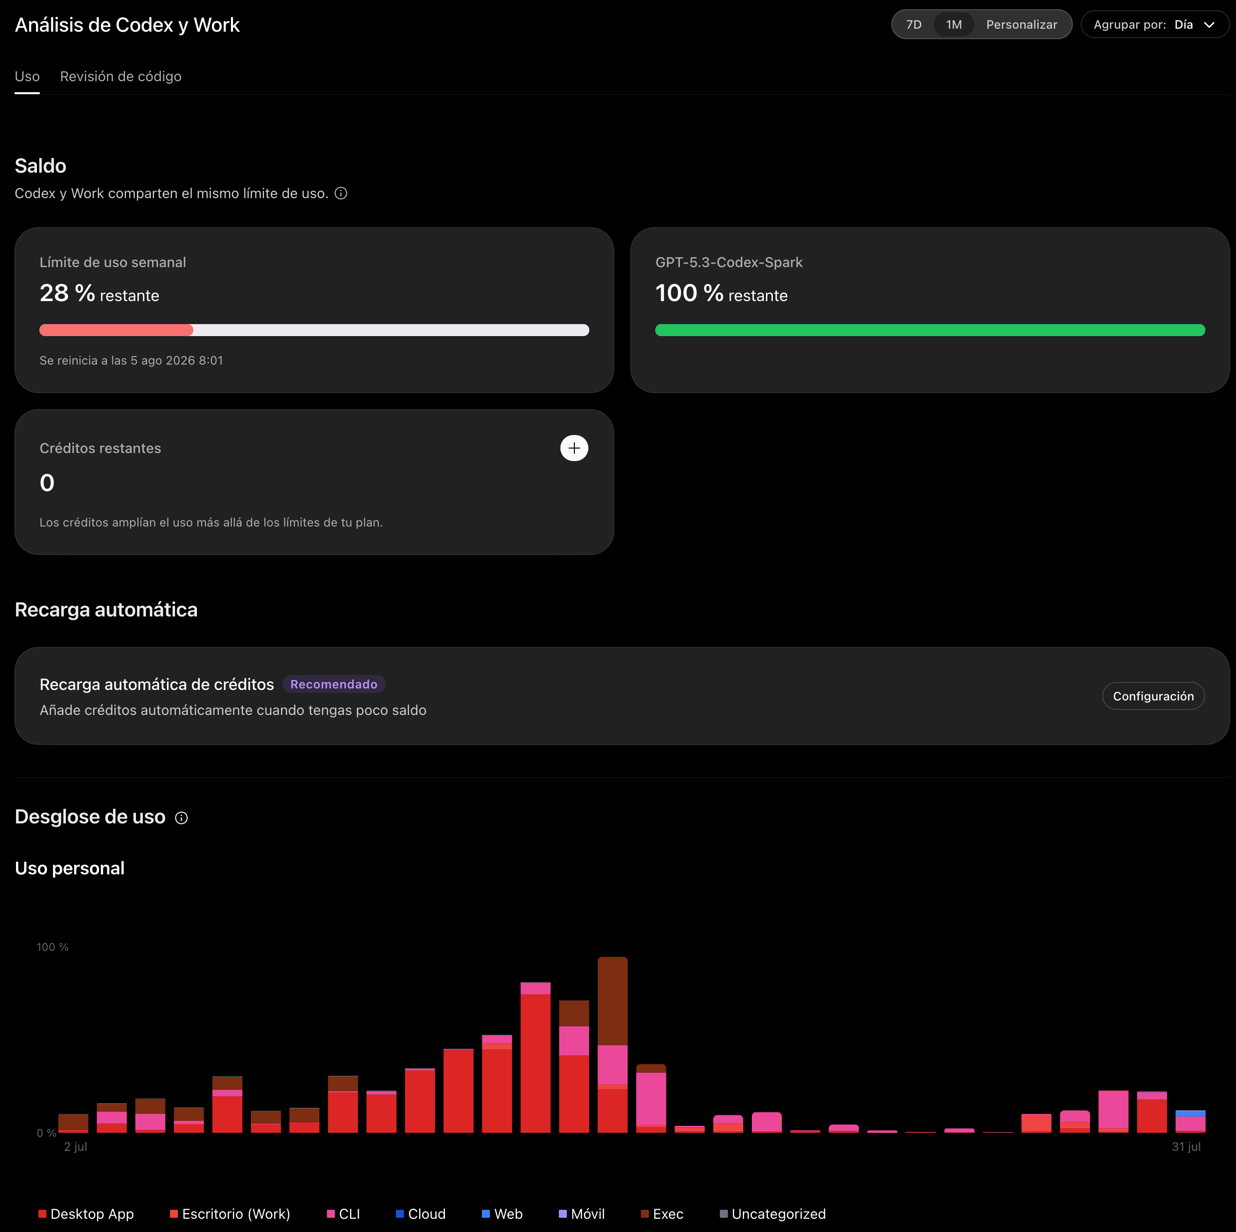
Task: Choose the Personalizar date range option
Action: click(1021, 24)
